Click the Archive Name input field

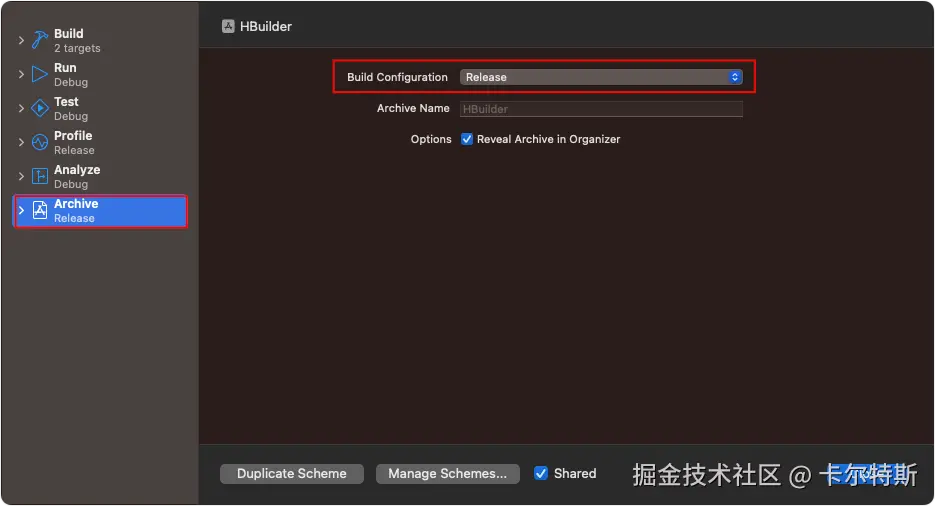601,108
